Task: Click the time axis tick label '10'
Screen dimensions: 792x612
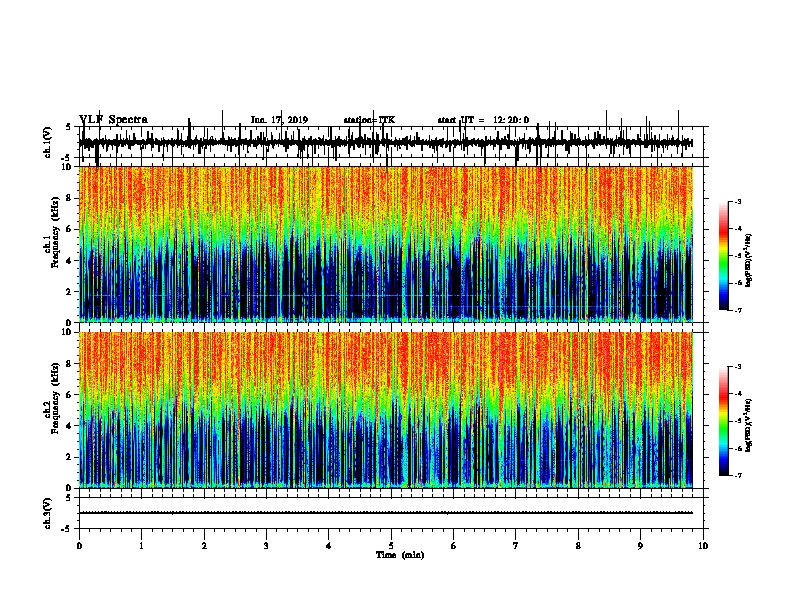Action: tap(703, 546)
